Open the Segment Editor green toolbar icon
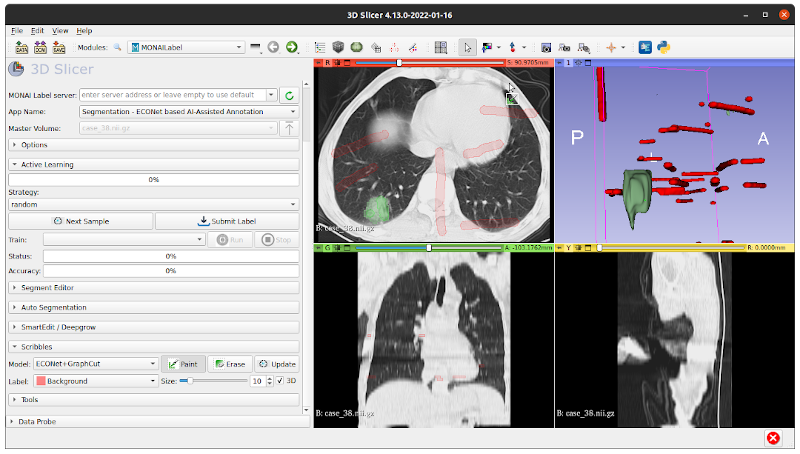The height and width of the screenshot is (454, 800). point(357,47)
